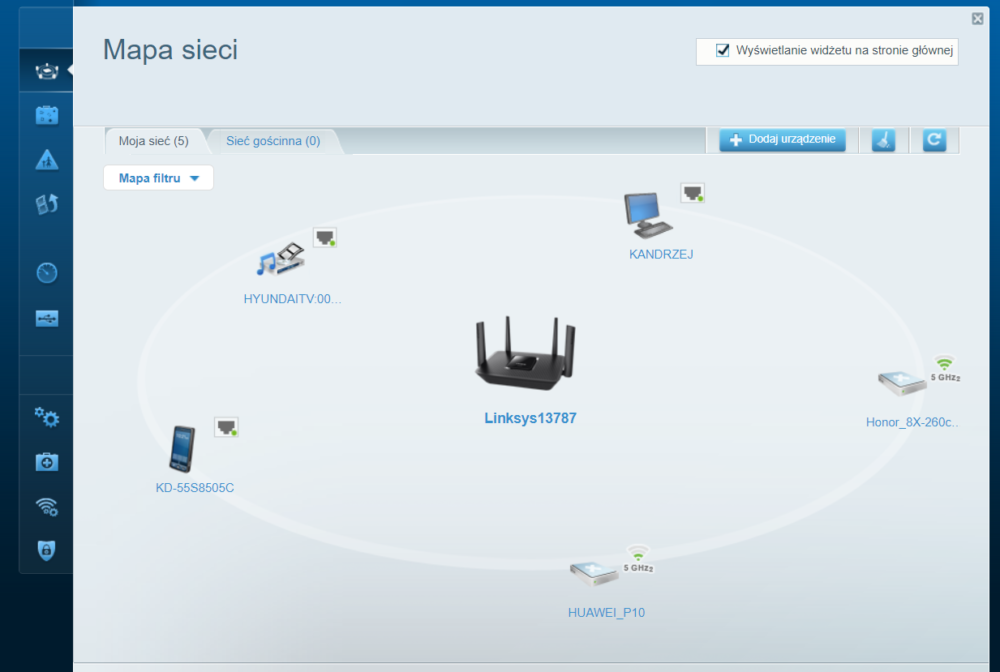This screenshot has height=672, width=1000.
Task: Open External Storage USB icon
Action: [47, 318]
